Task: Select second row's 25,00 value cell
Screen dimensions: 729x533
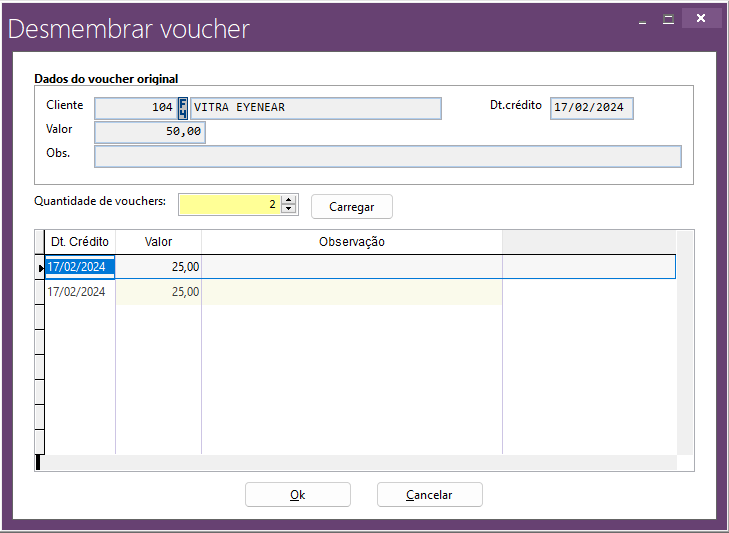Action: pyautogui.click(x=158, y=292)
